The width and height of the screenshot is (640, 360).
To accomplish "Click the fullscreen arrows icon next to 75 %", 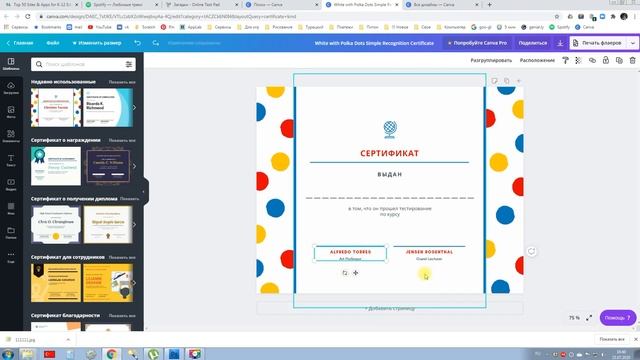I will [x=589, y=318].
